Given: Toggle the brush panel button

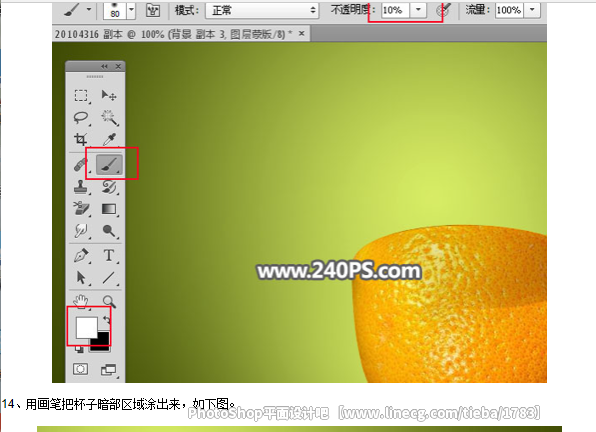Looking at the screenshot, I should [153, 11].
